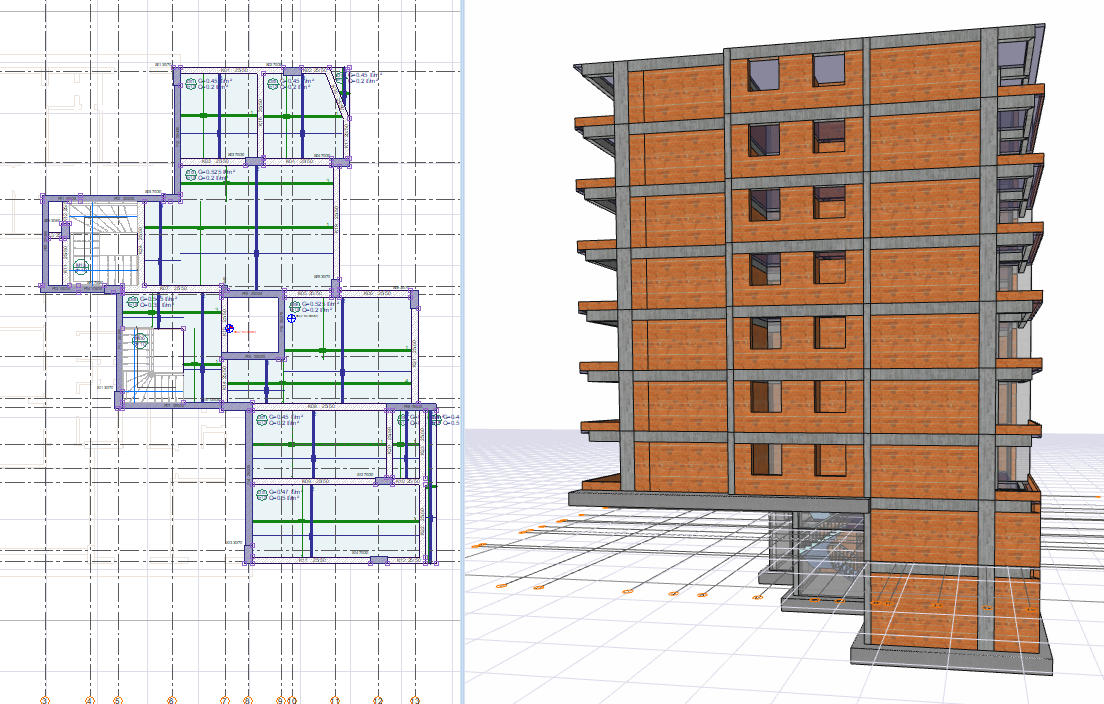The height and width of the screenshot is (704, 1104).
Task: Select the concrete foundation footing under the brick wall
Action: 951,655
